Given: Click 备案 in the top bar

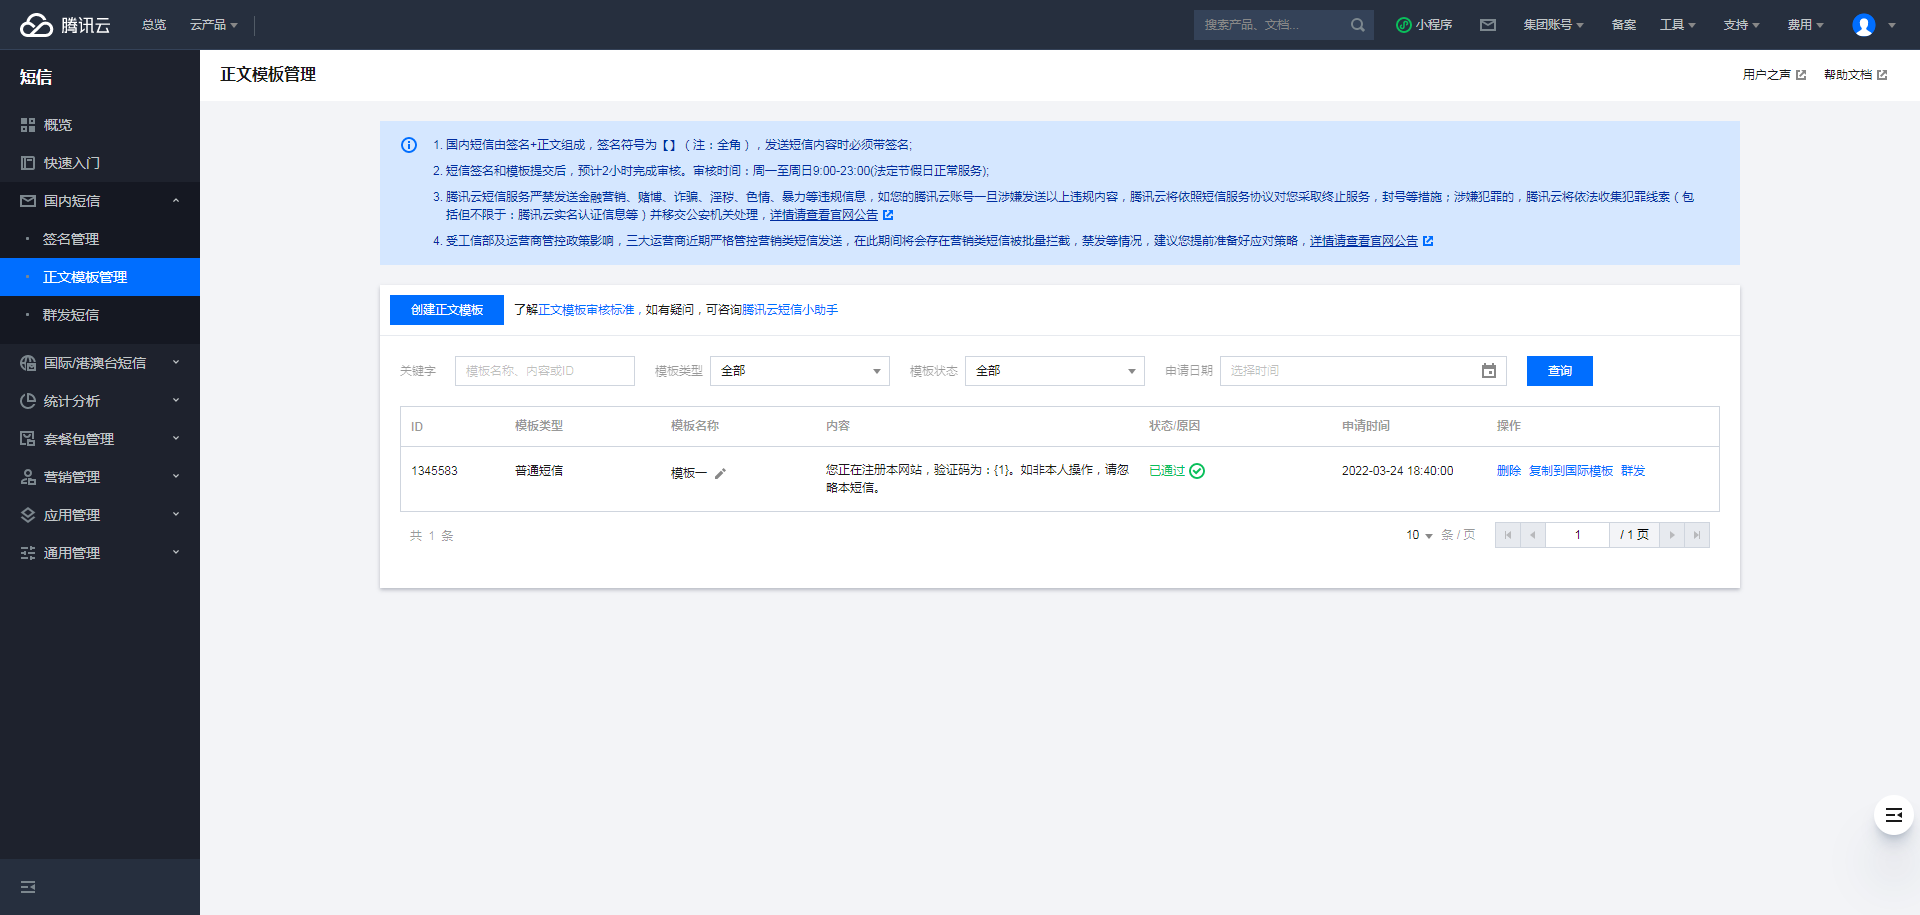Looking at the screenshot, I should tap(1624, 25).
